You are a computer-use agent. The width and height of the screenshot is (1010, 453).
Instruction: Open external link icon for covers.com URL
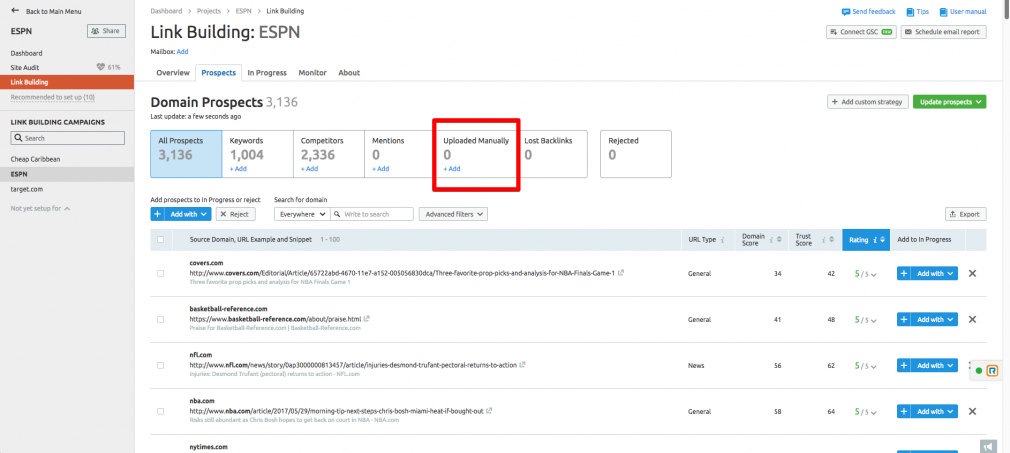(x=621, y=273)
